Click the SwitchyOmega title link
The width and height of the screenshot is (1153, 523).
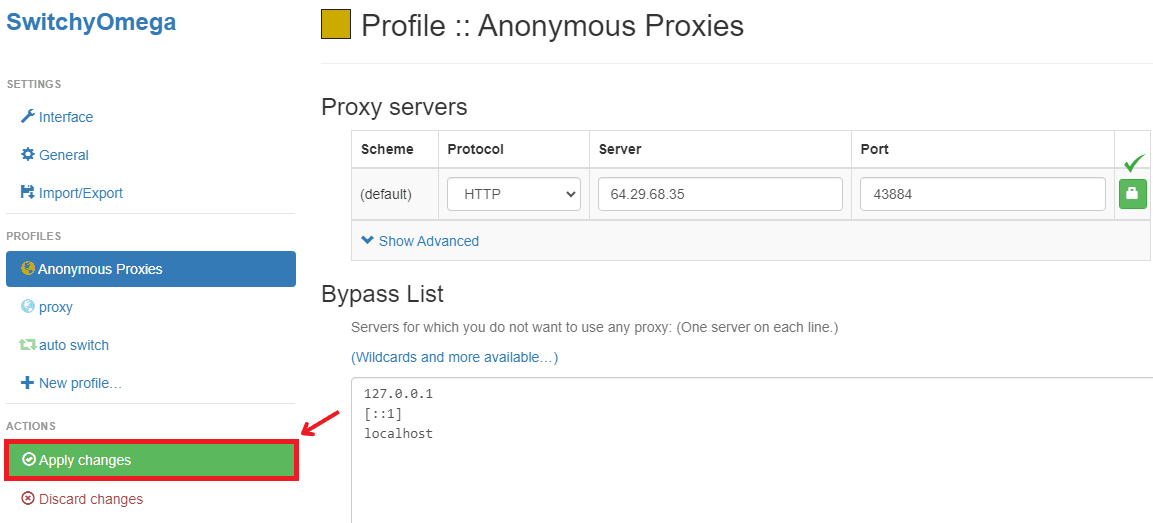click(x=91, y=22)
